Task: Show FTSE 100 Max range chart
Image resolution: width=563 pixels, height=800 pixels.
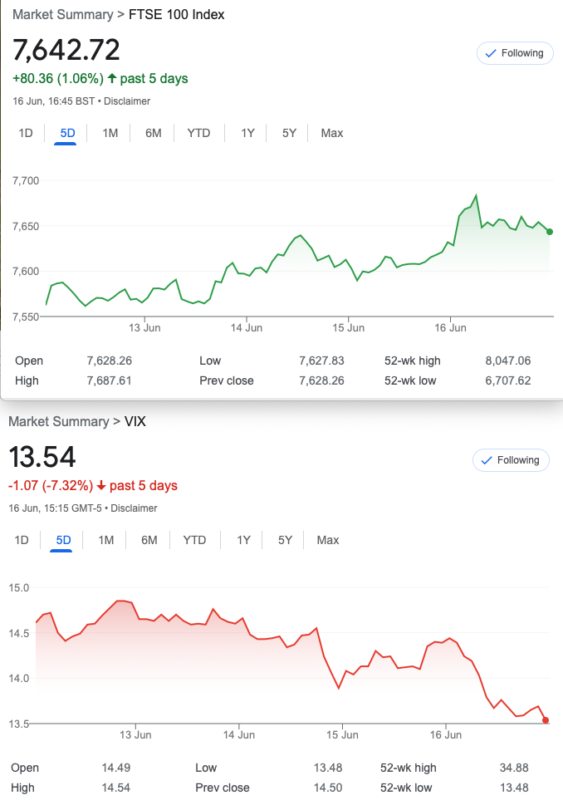Action: (332, 133)
